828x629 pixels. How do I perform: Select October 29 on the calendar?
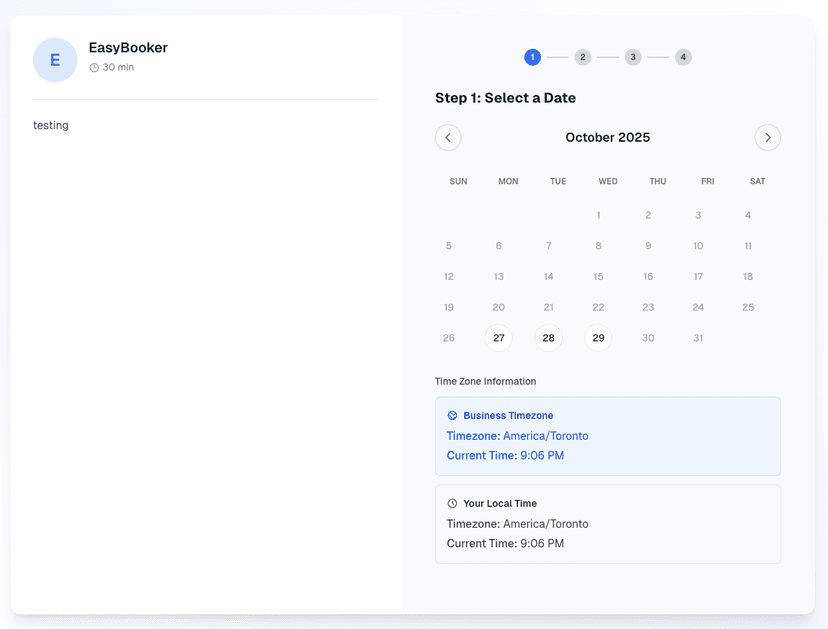598,338
